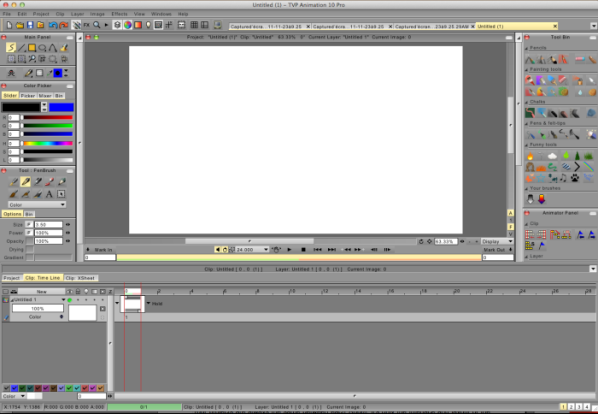Image resolution: width=598 pixels, height=414 pixels.
Task: Select the straight line drawing tool
Action: point(21,48)
